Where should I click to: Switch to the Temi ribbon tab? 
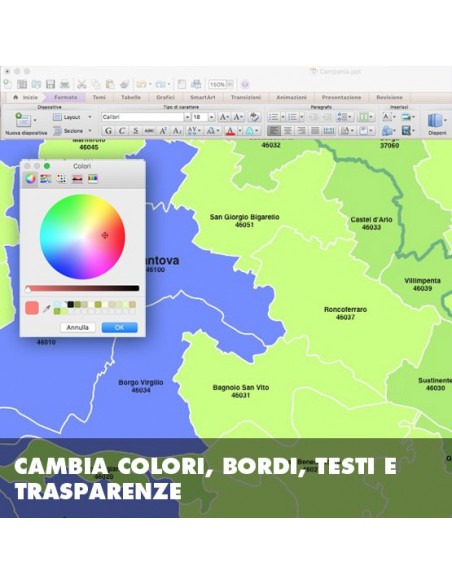click(x=99, y=97)
